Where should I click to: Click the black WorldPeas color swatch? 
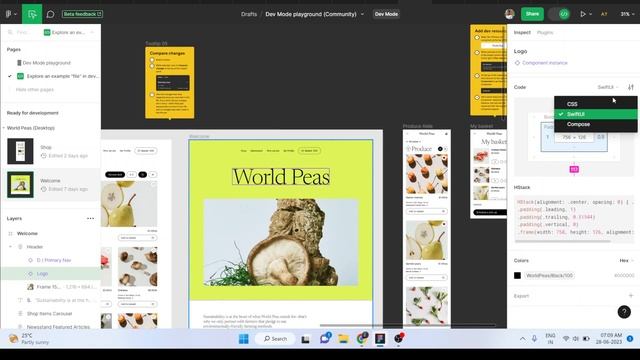pos(517,276)
